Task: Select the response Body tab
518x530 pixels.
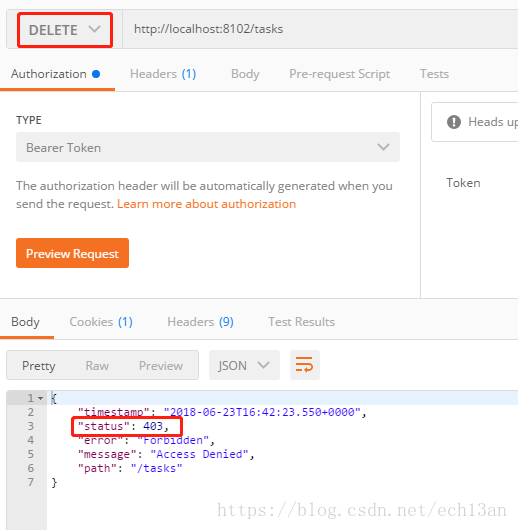Action: [x=25, y=322]
